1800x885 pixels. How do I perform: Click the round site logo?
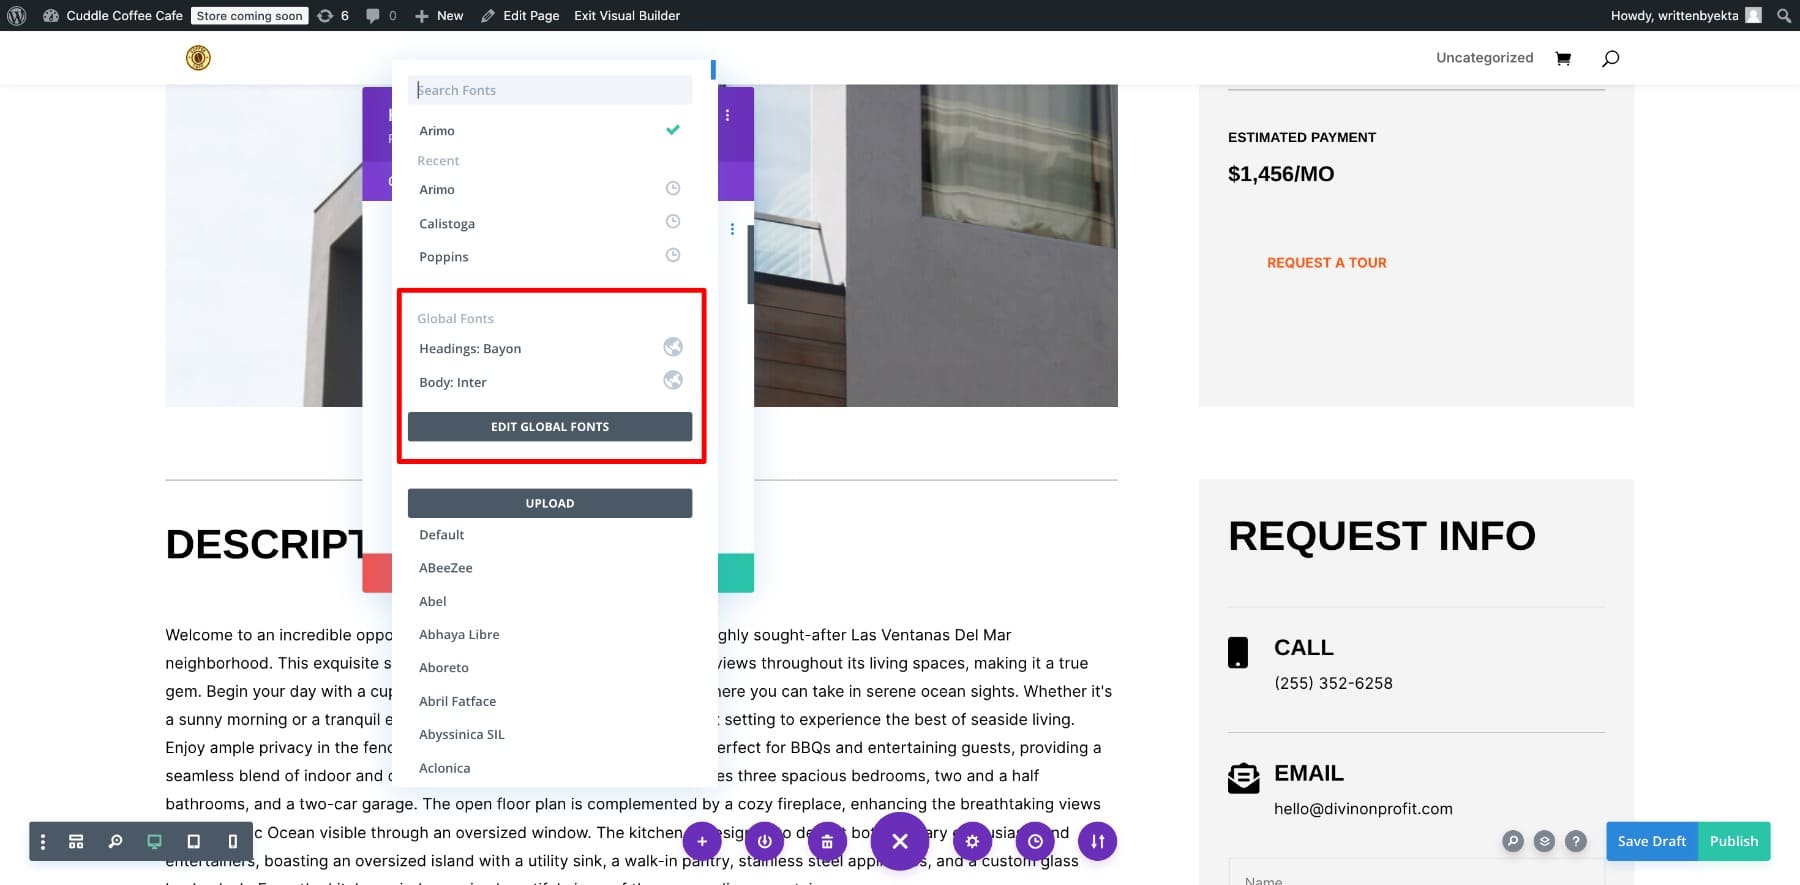click(198, 58)
